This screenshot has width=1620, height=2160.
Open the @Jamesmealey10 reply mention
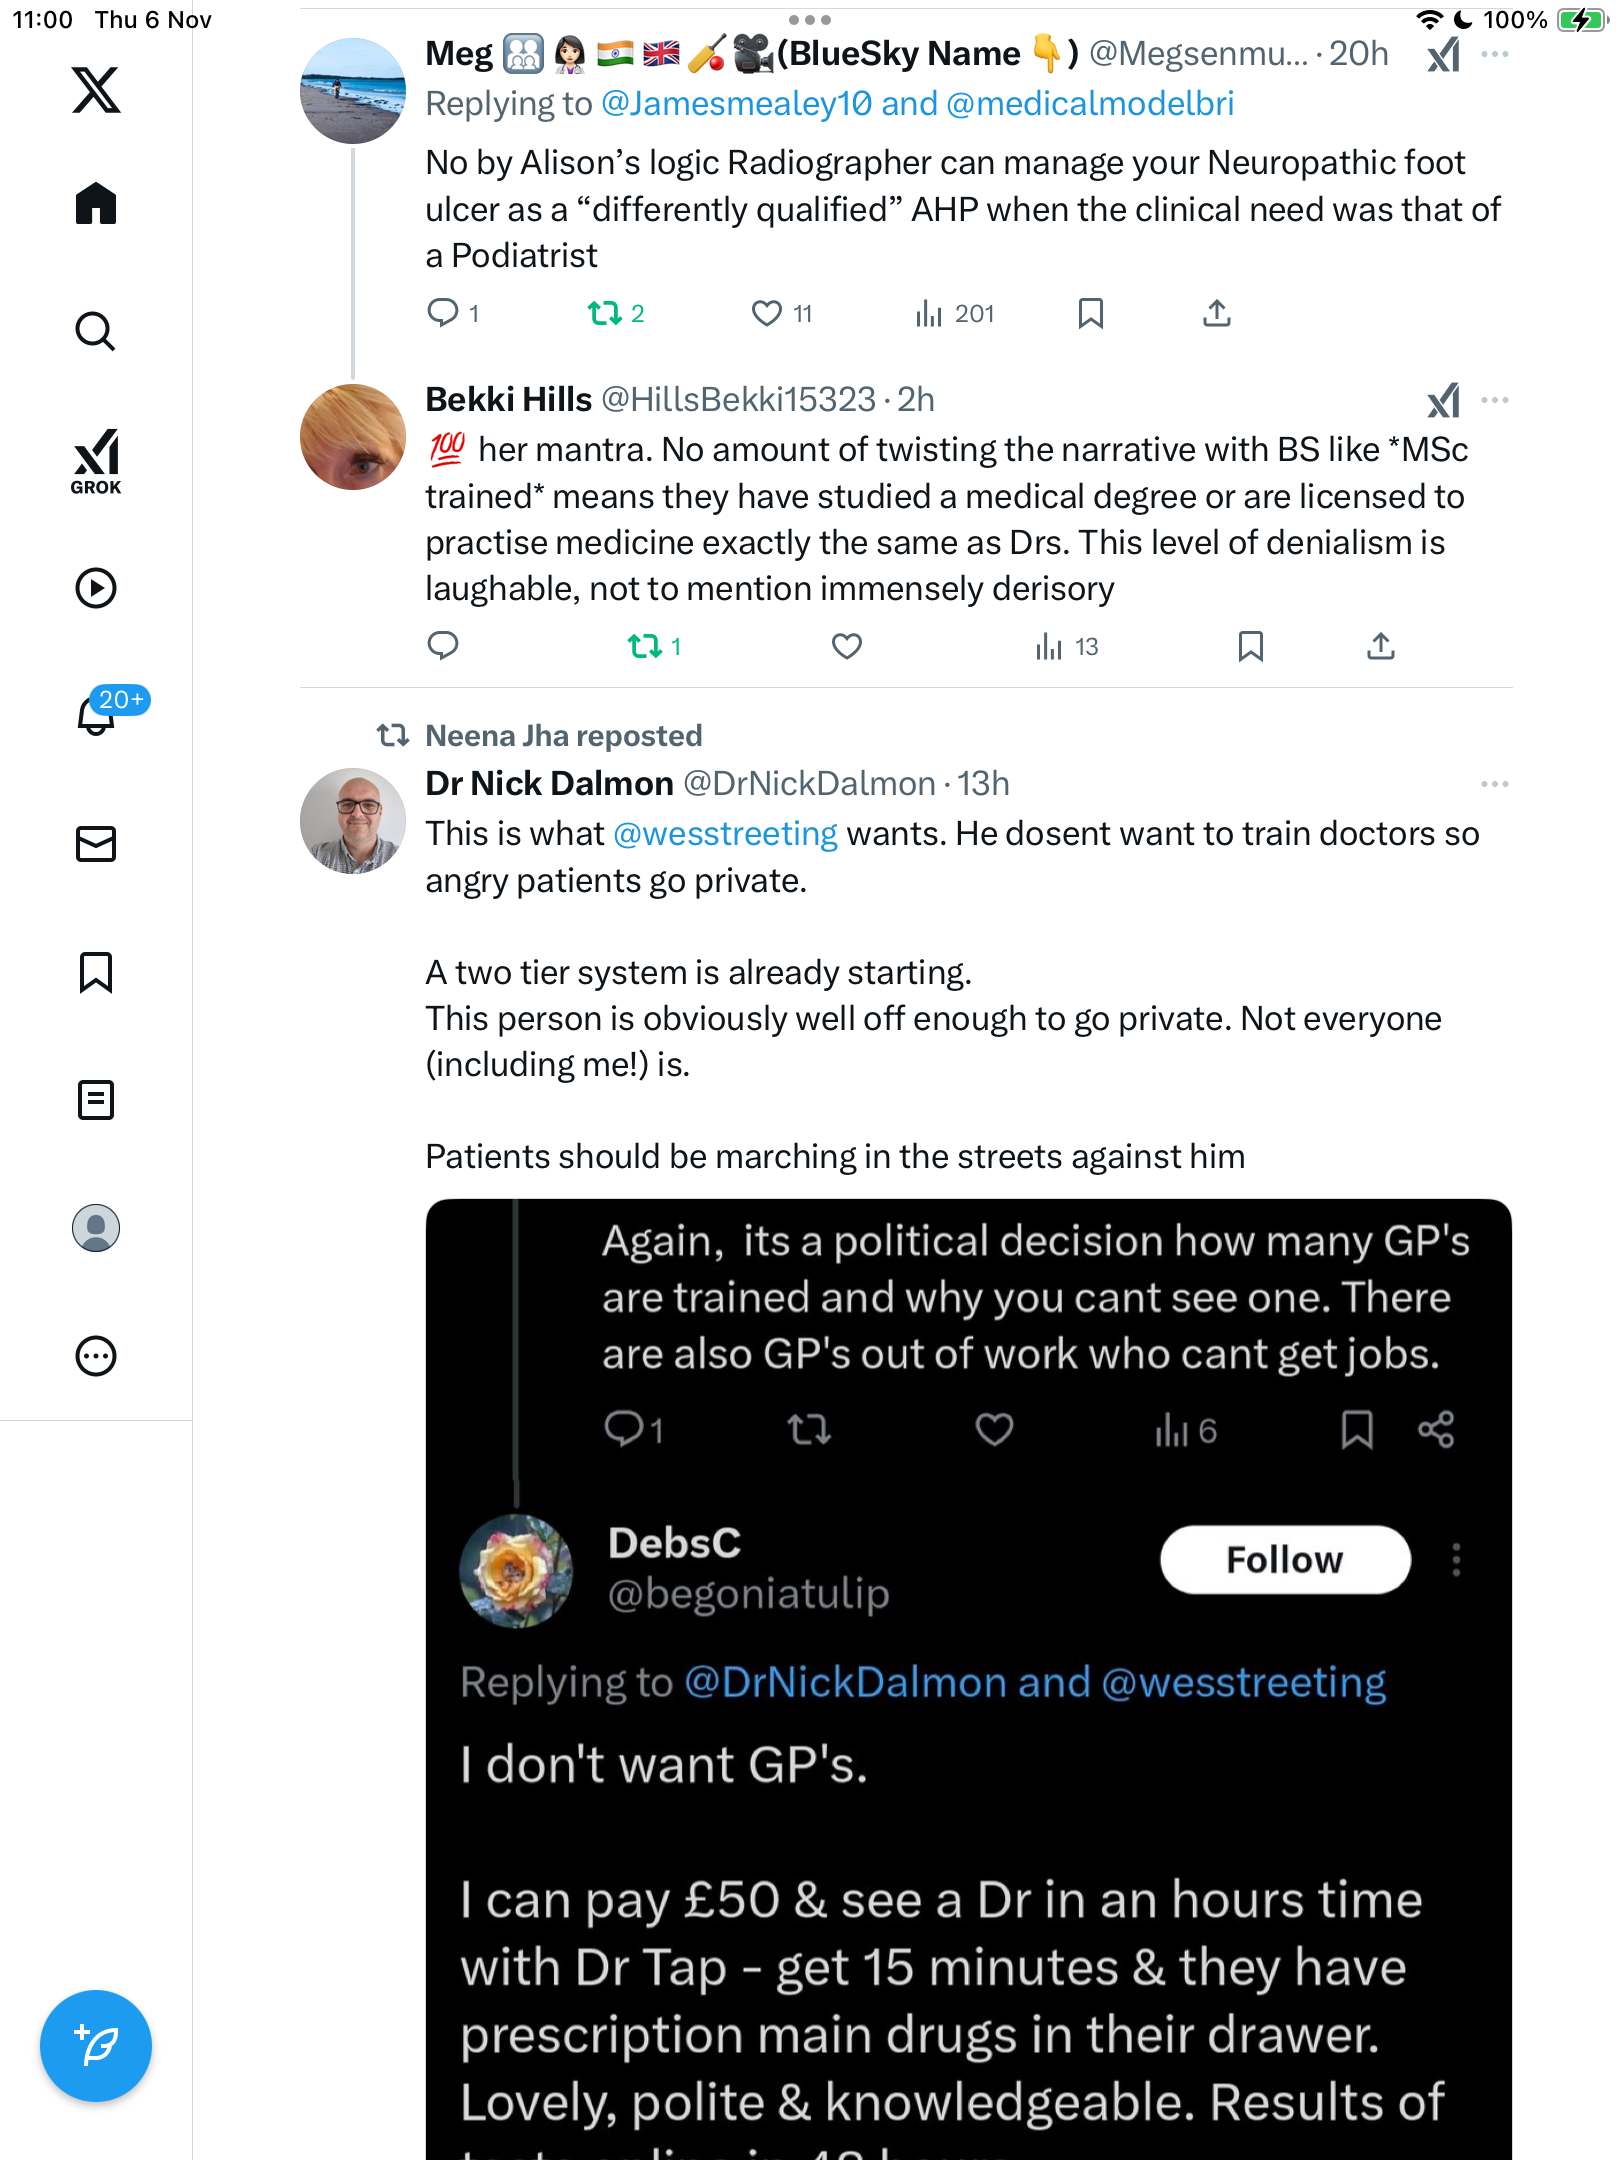point(736,104)
